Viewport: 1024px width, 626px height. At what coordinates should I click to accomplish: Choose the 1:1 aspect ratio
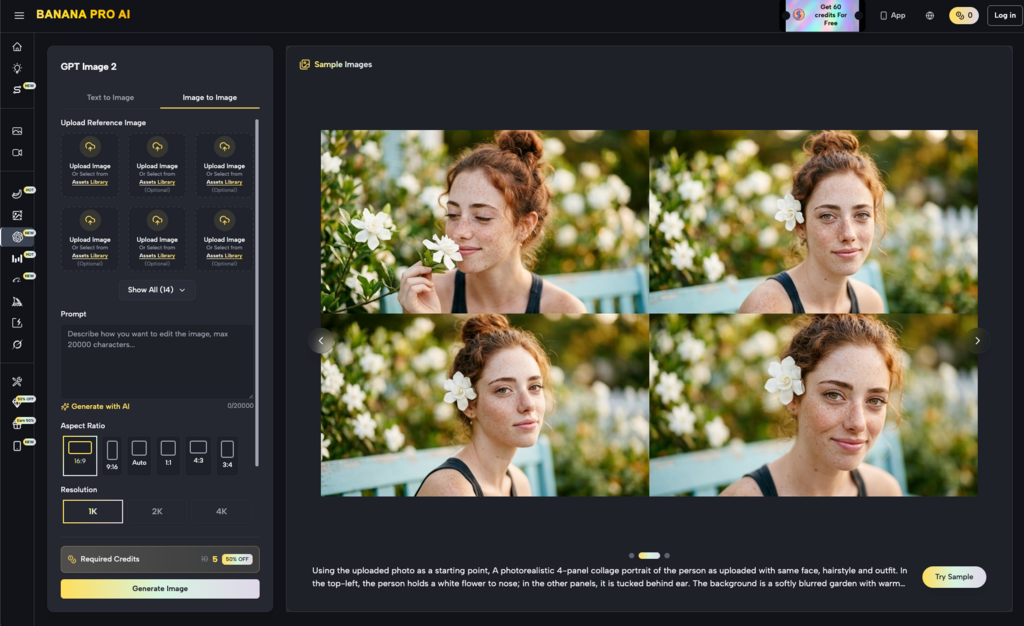point(168,455)
